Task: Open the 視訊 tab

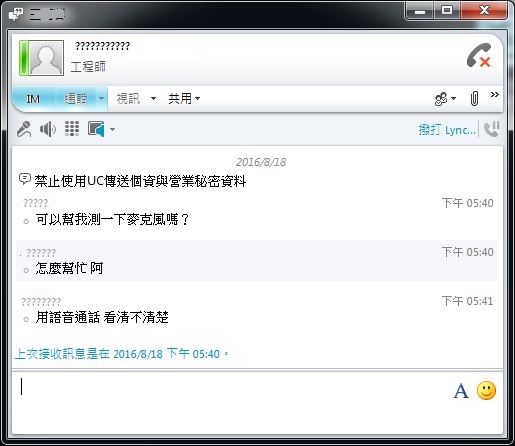Action: tap(128, 99)
